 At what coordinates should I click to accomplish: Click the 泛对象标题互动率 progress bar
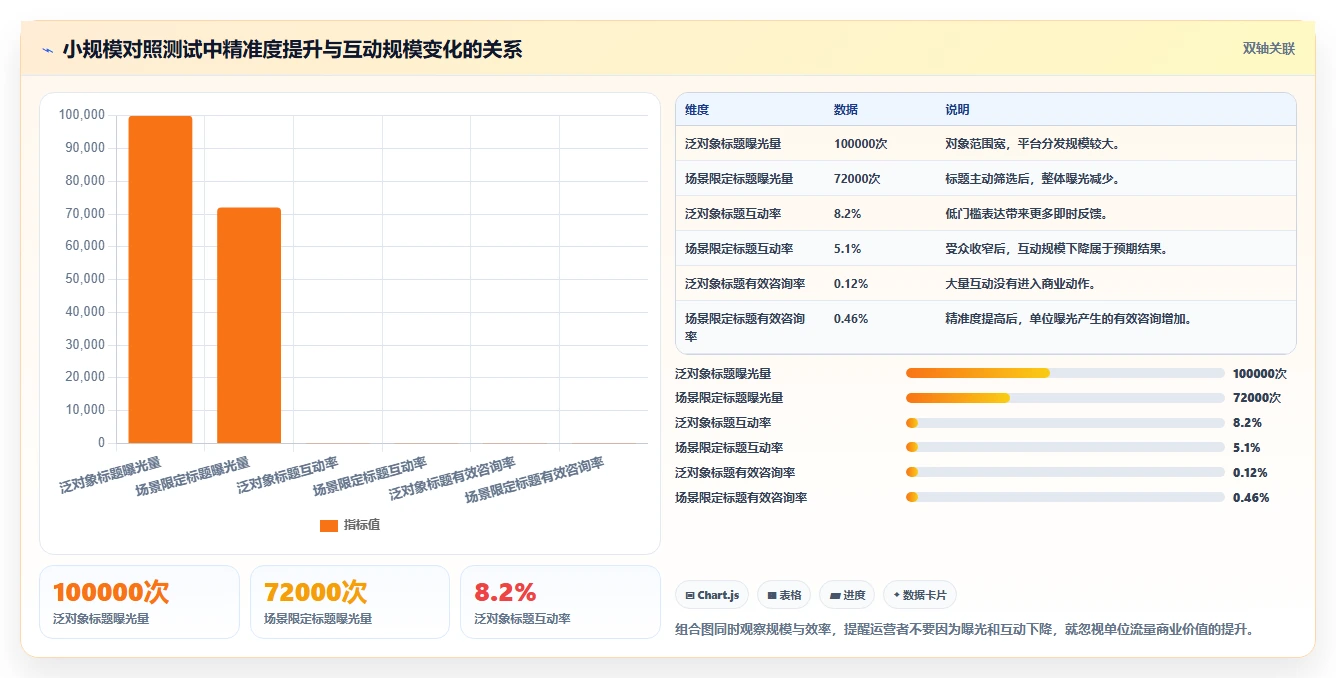pyautogui.click(x=1065, y=423)
